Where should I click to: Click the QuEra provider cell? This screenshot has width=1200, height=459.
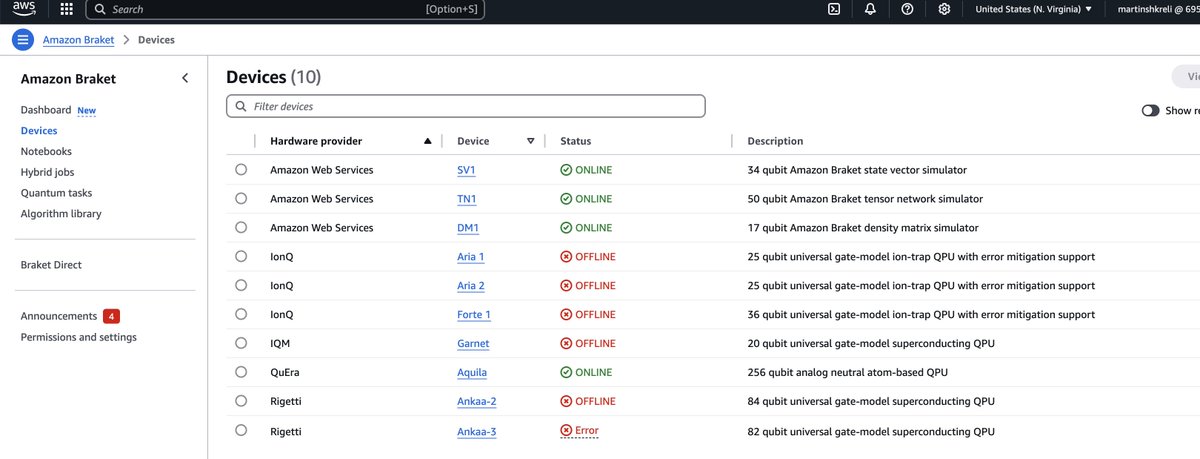point(285,372)
